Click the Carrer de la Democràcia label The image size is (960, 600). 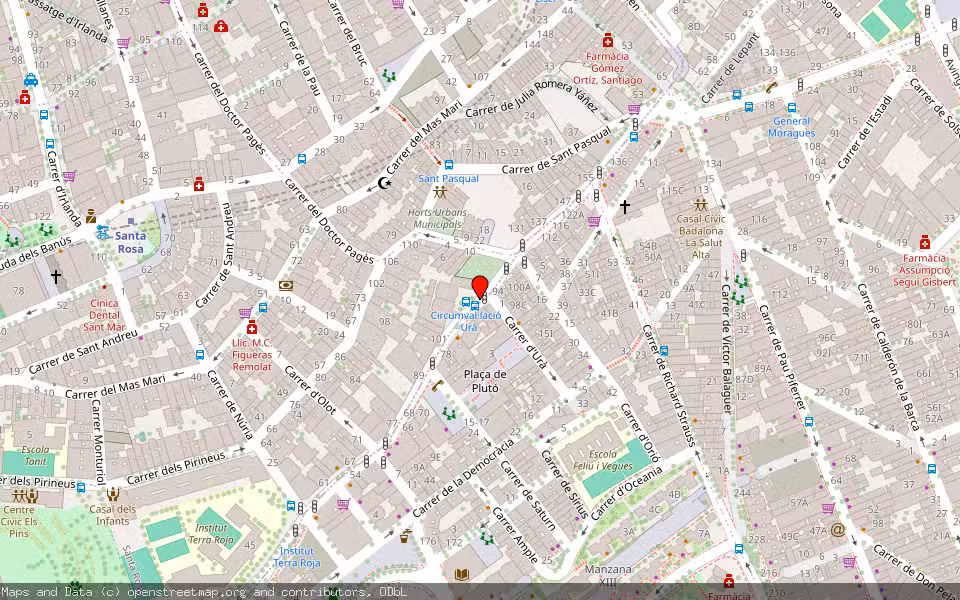[x=463, y=478]
